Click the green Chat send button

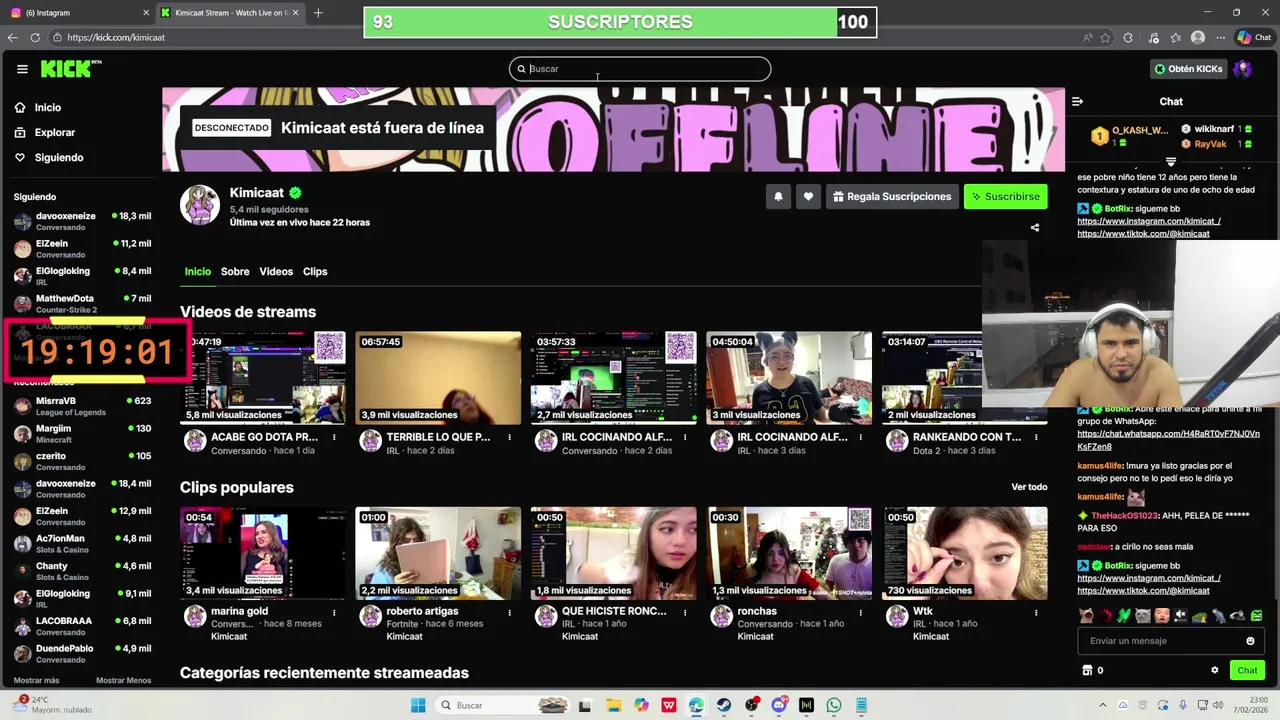coord(1247,670)
